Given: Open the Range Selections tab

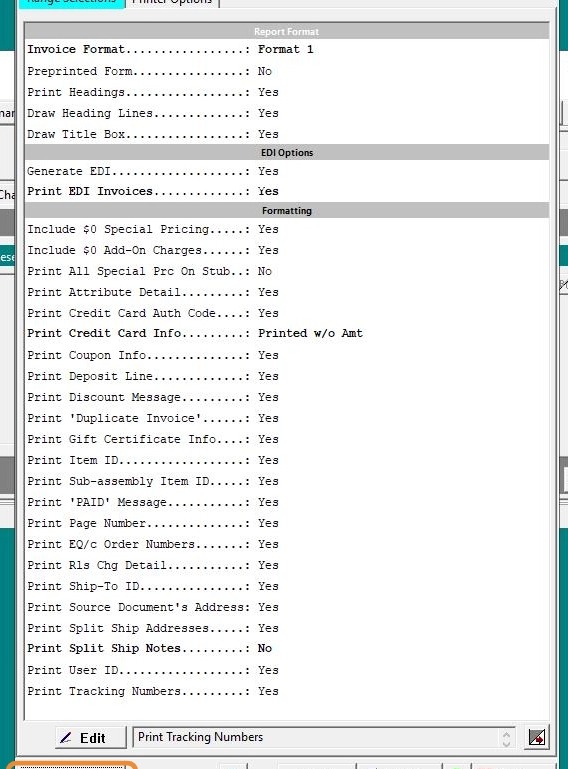Looking at the screenshot, I should [71, 3].
